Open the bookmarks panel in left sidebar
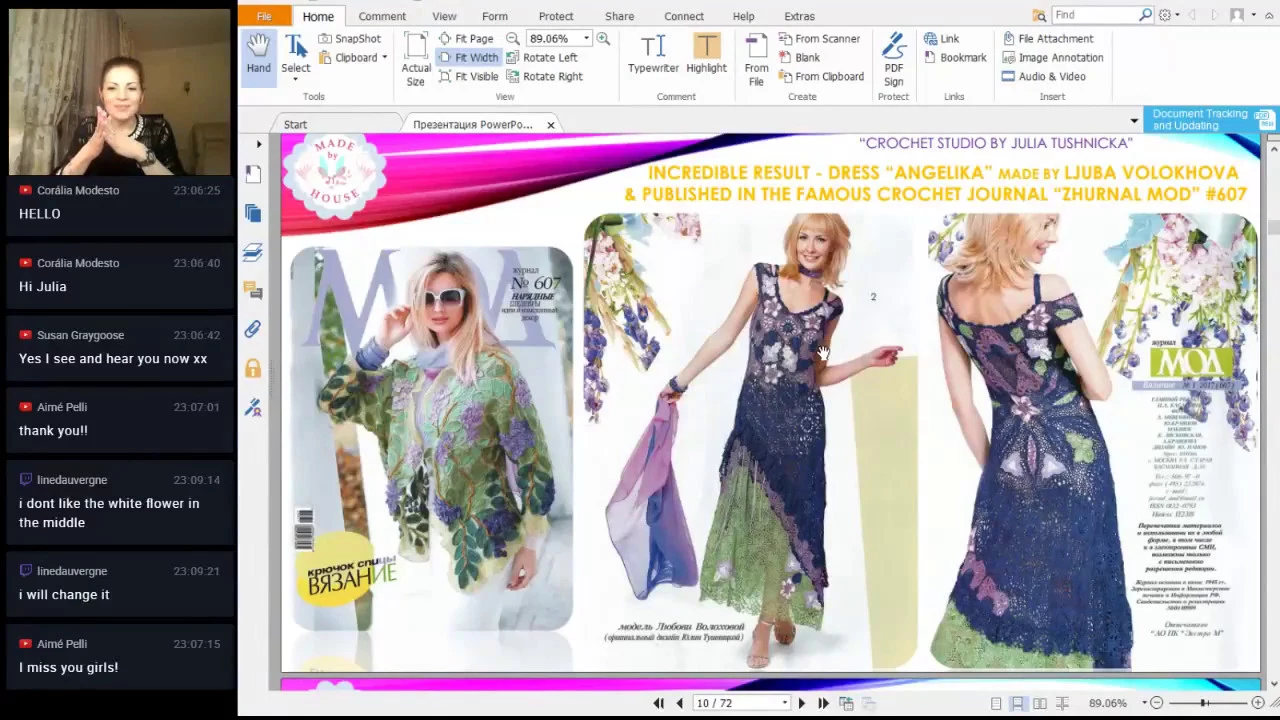Image resolution: width=1280 pixels, height=720 pixels. pyautogui.click(x=253, y=174)
